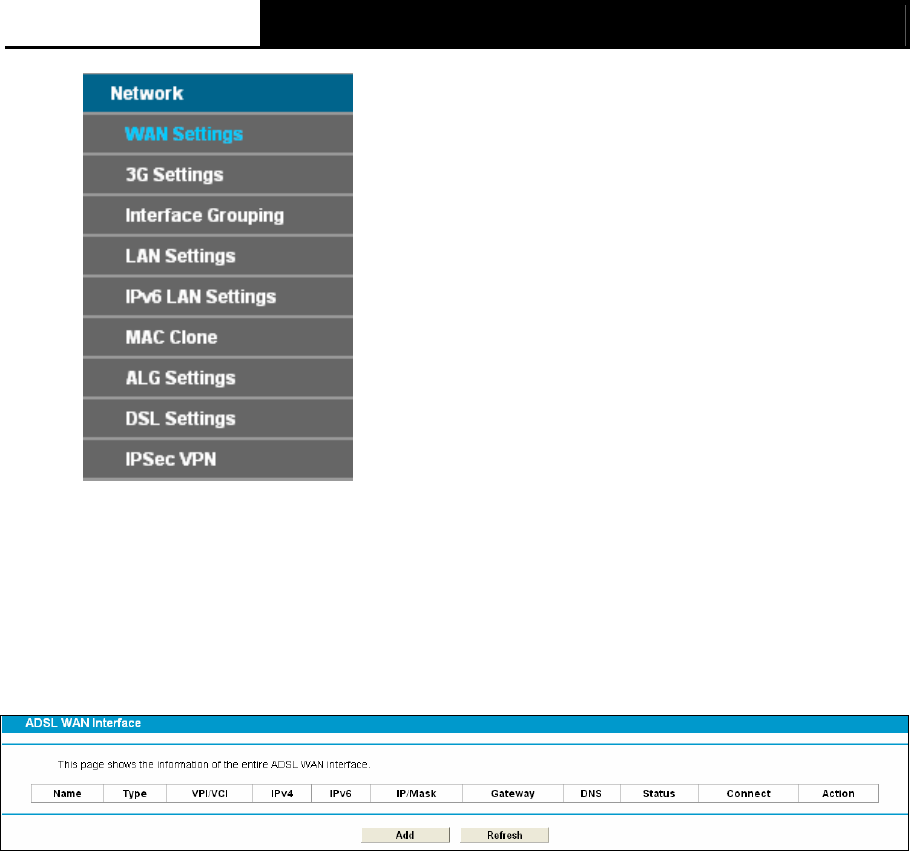Screen dimensions: 910x851
Task: Click the Type column header
Action: (135, 794)
